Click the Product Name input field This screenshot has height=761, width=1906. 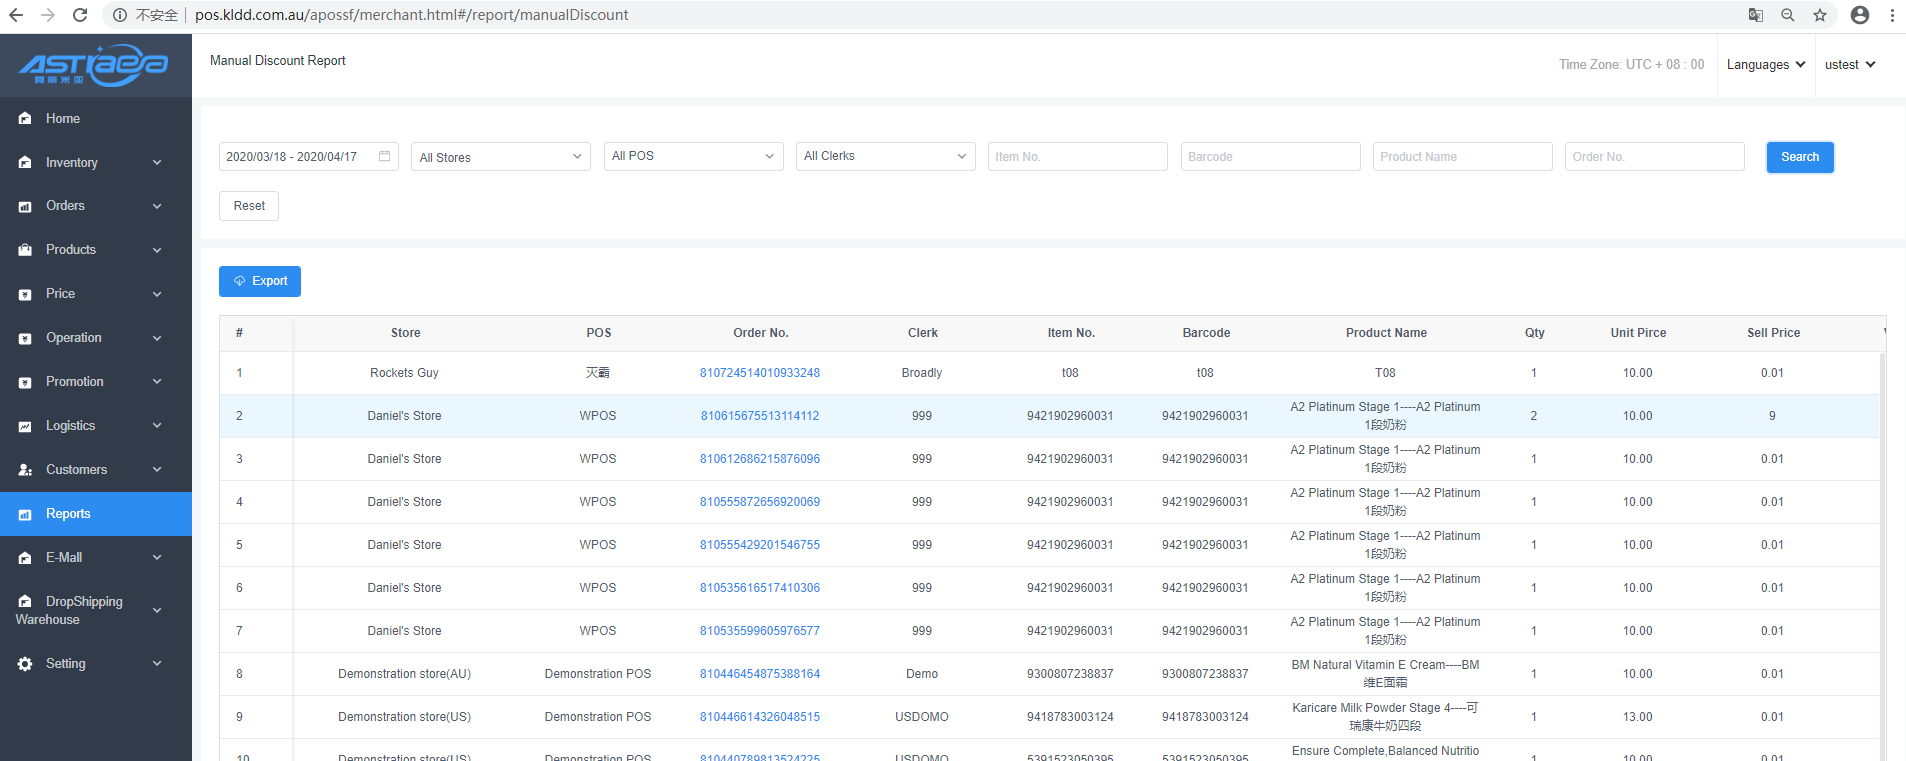(x=1462, y=157)
